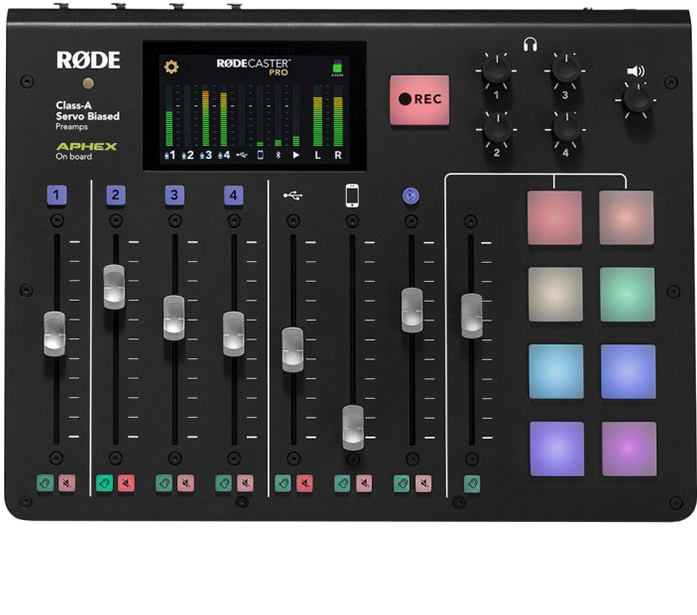Click headphone 1 volume knob

pyautogui.click(x=497, y=70)
